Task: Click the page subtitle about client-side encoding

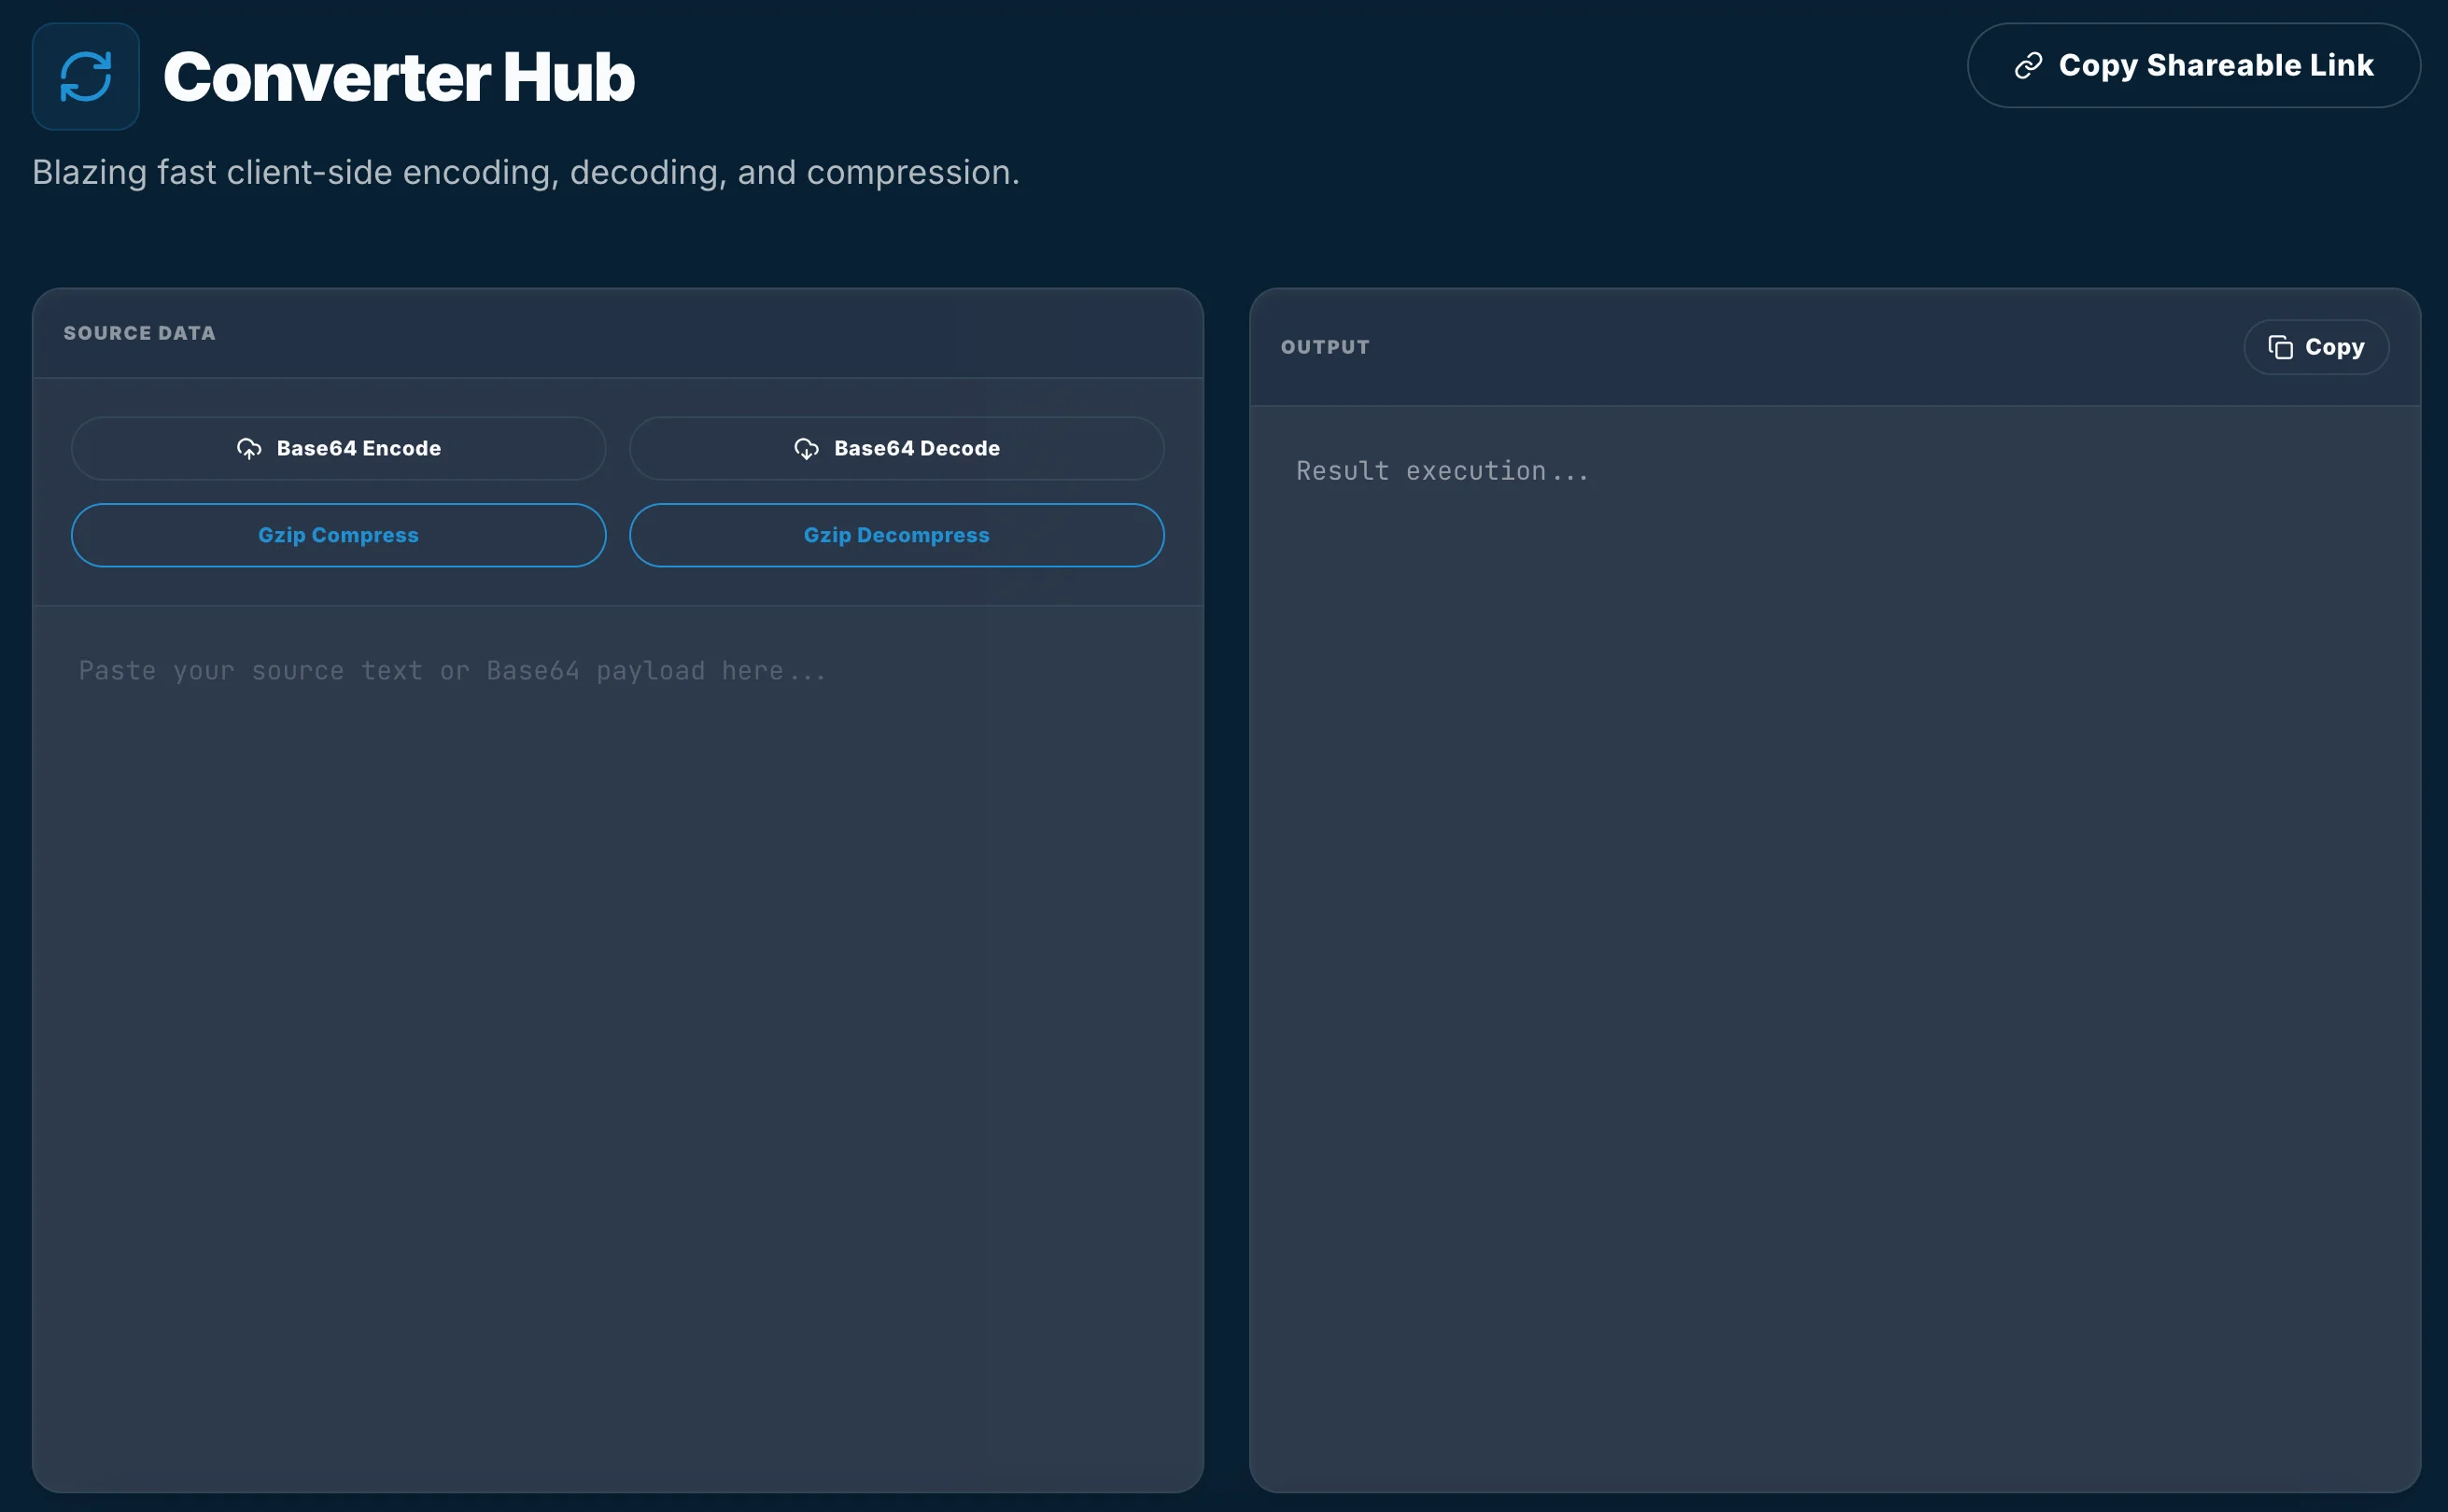Action: click(x=526, y=172)
